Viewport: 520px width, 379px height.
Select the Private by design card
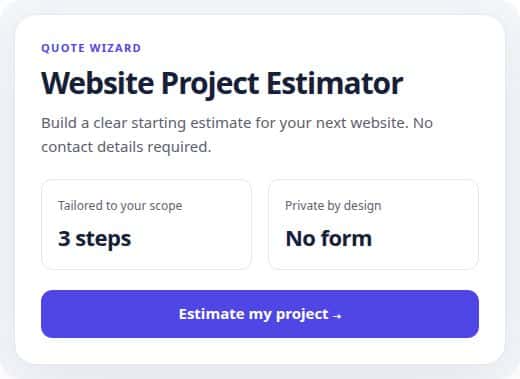pos(373,224)
